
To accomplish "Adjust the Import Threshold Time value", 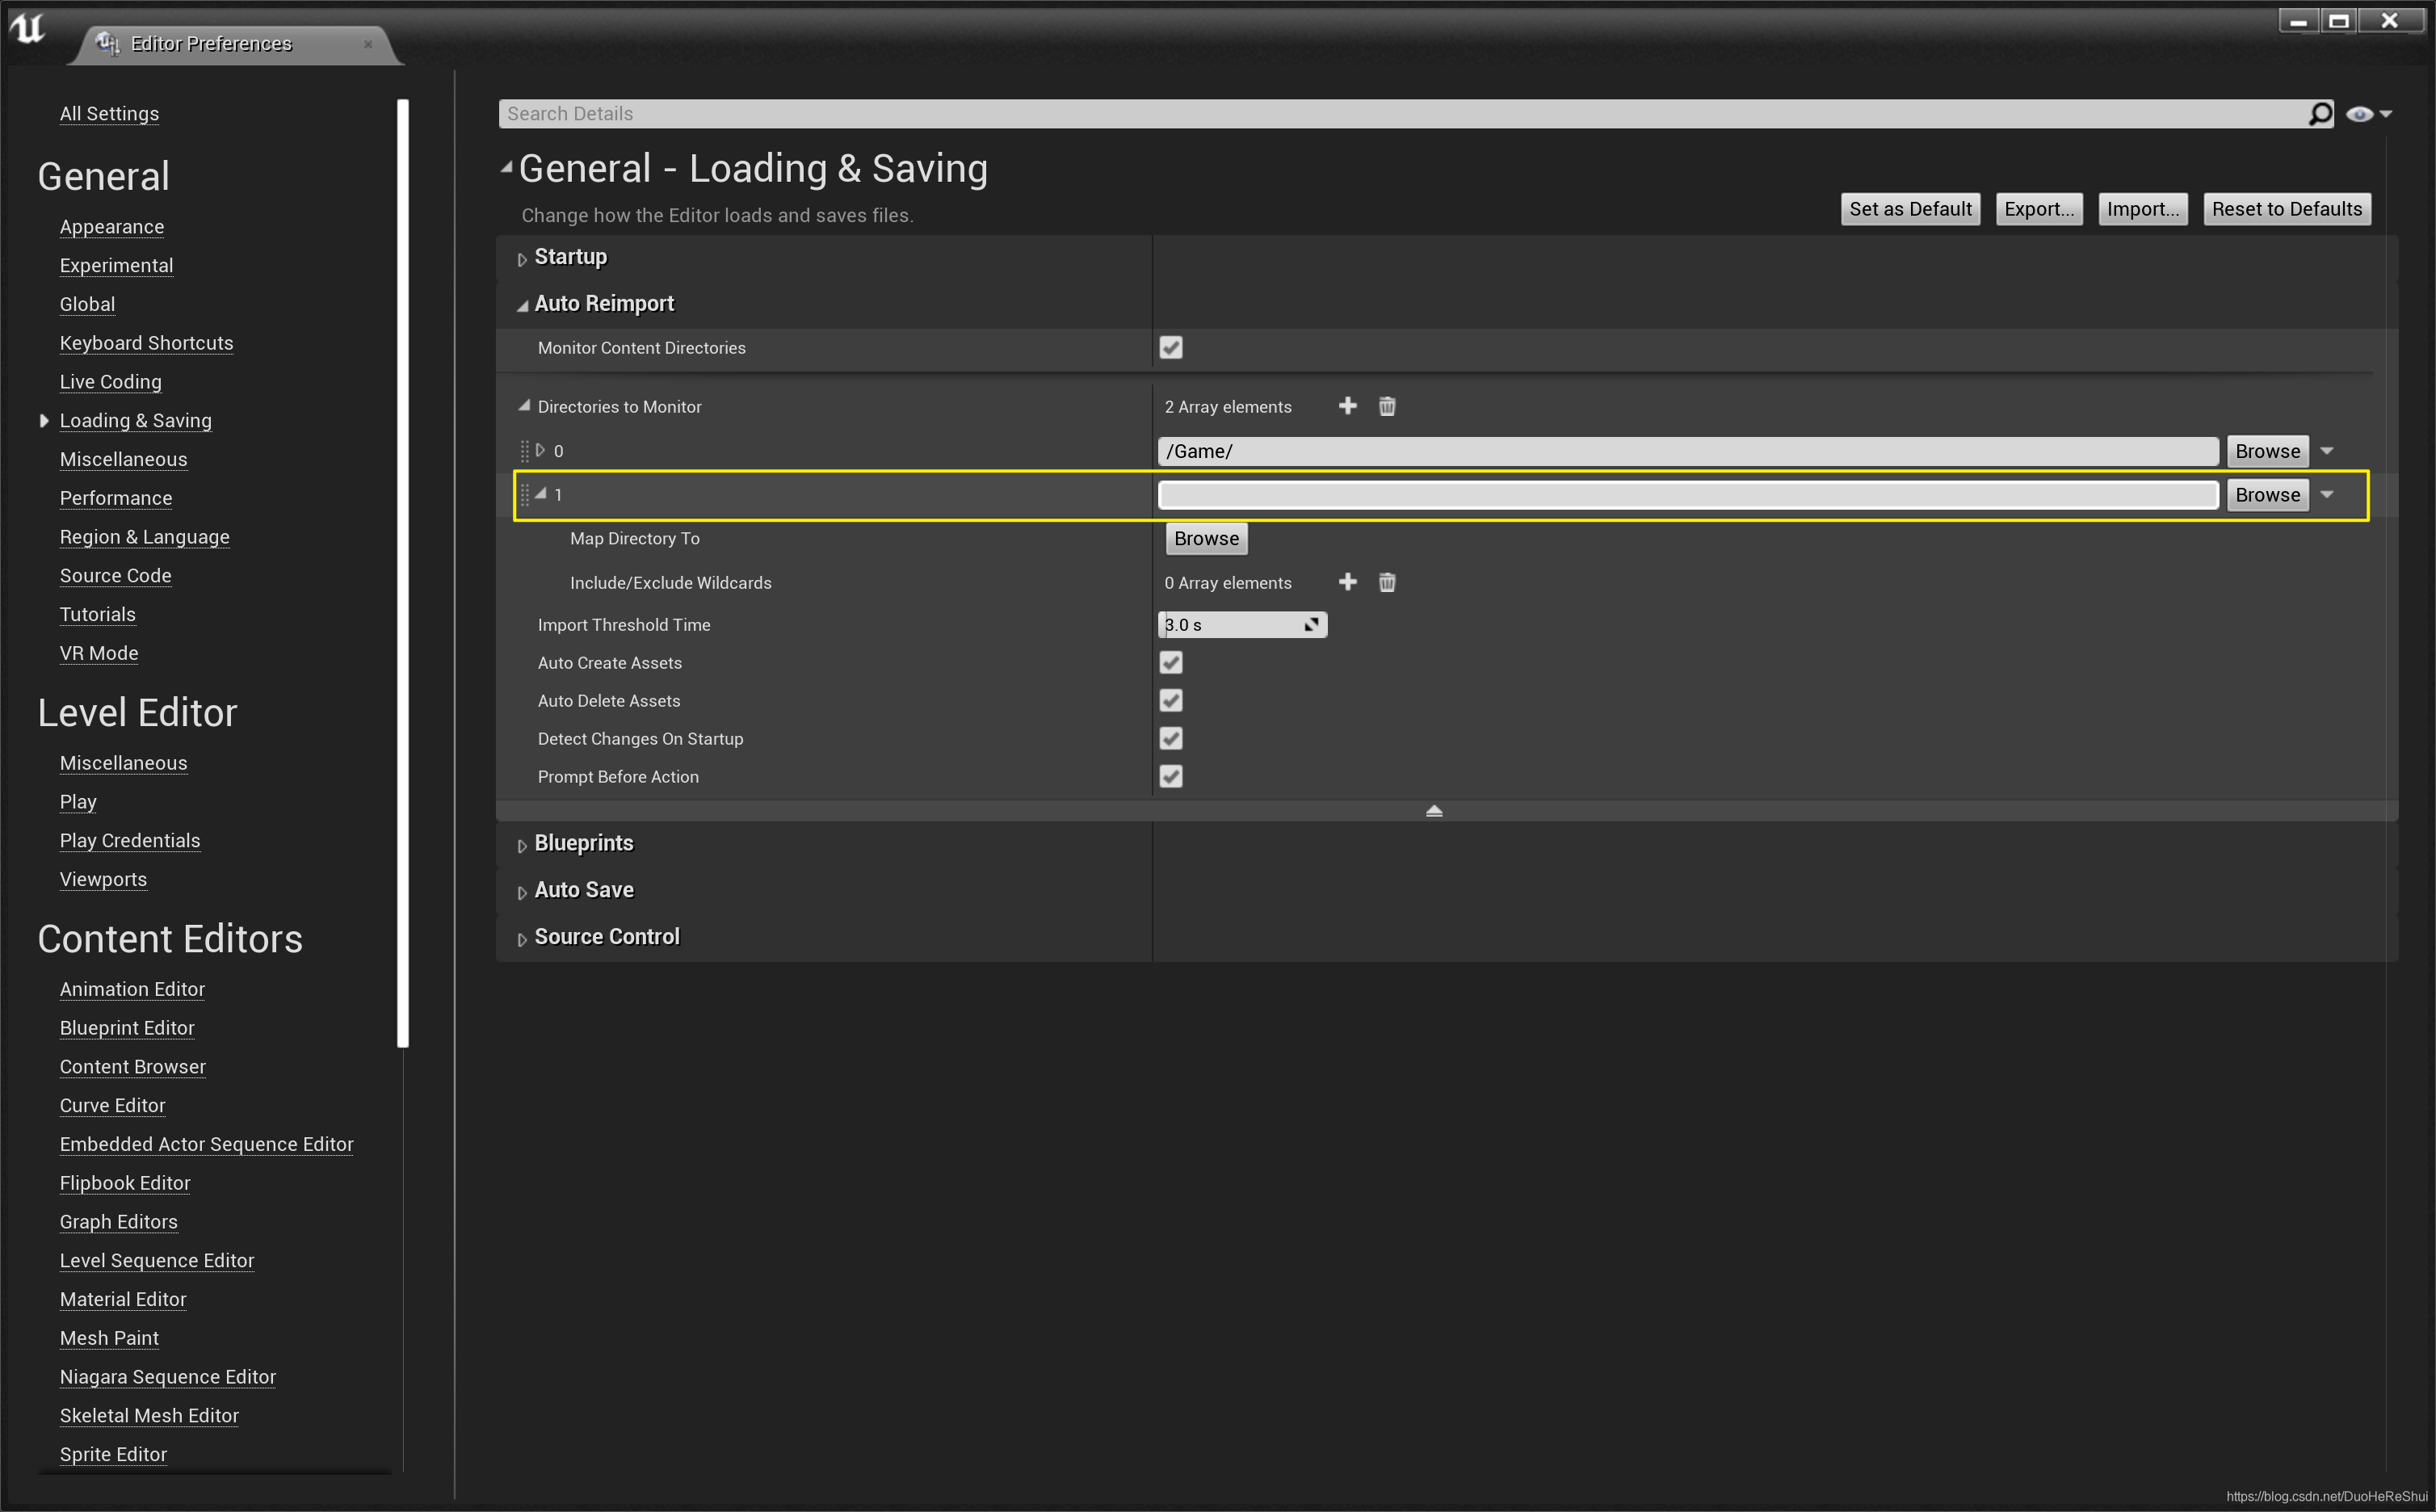I will coord(1240,625).
